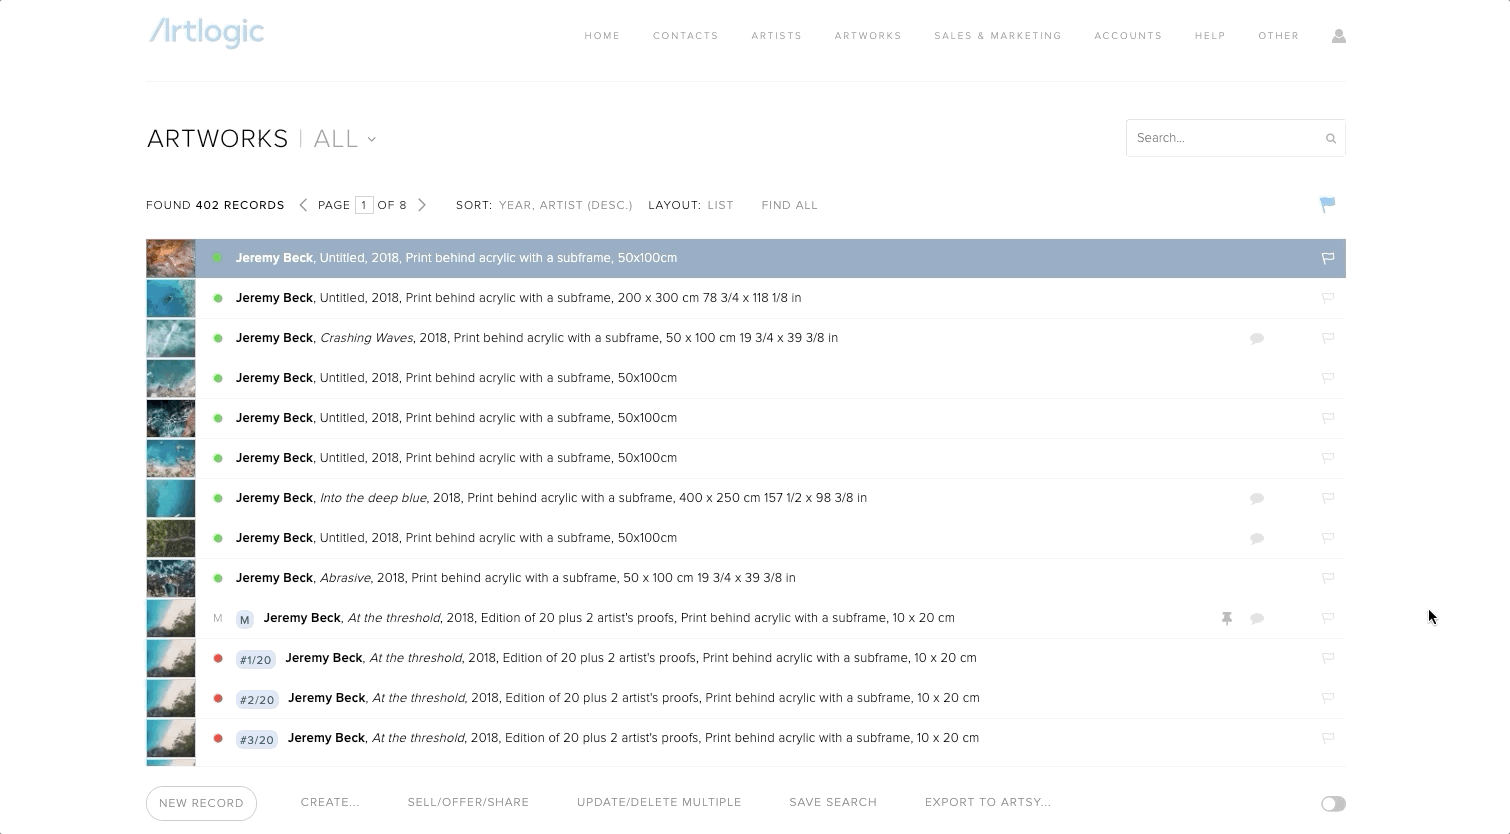Viewport: 1510px width, 834px height.
Task: Click the thumbnail of Crashing Waves
Action: [x=171, y=338]
